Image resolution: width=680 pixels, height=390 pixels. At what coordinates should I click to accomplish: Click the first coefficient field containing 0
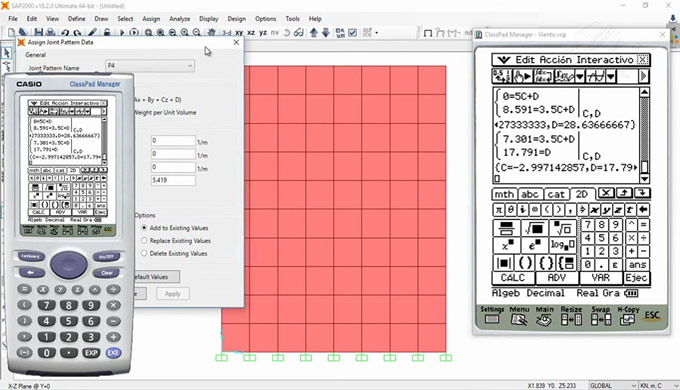click(173, 141)
